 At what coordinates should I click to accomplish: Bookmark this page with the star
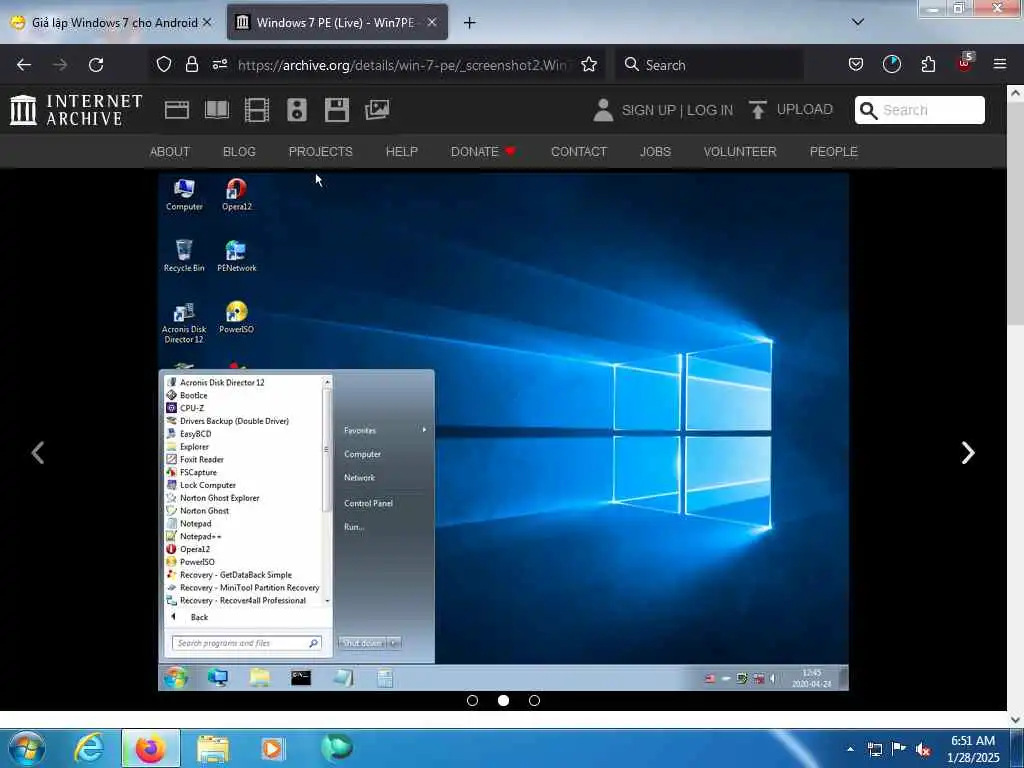[589, 64]
